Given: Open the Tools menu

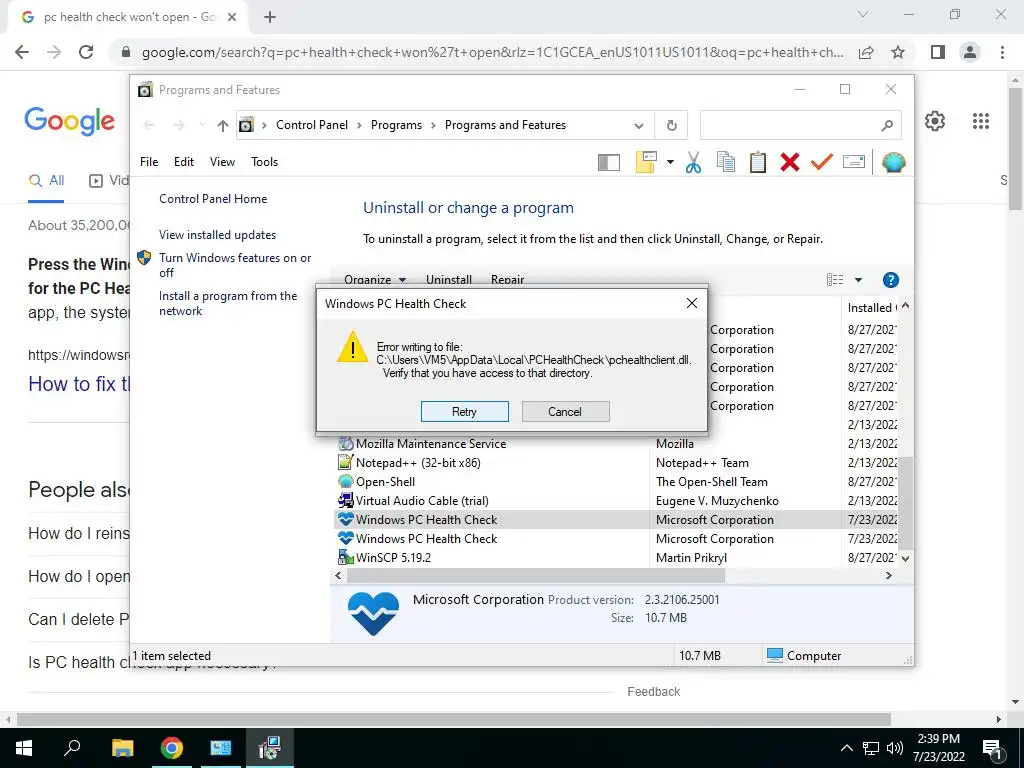Looking at the screenshot, I should click(264, 162).
